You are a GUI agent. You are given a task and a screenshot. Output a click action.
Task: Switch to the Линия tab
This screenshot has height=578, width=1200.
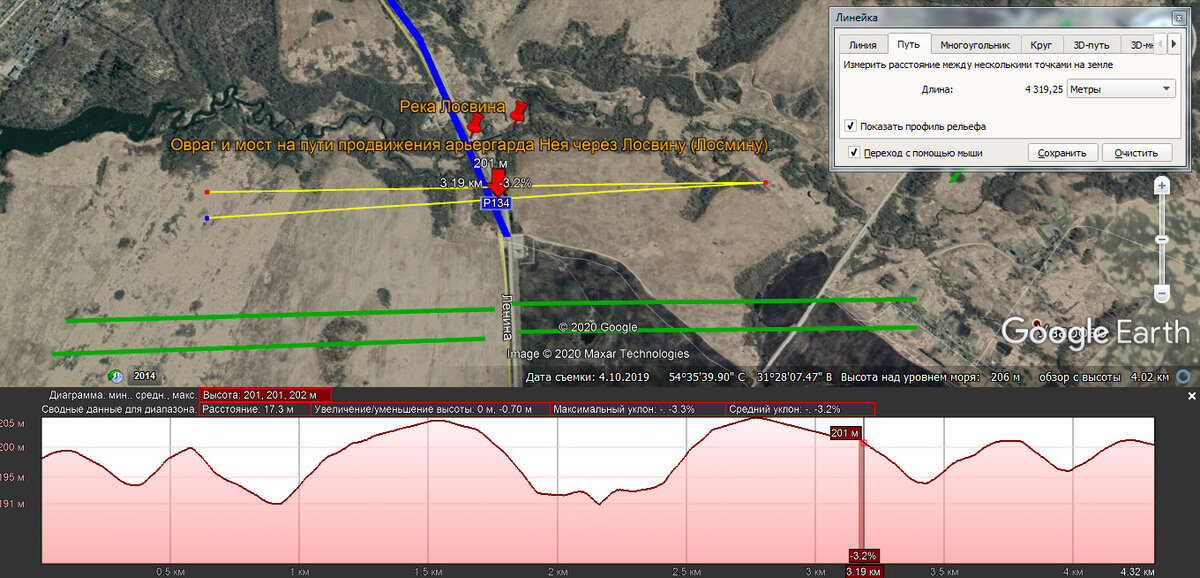pos(863,45)
